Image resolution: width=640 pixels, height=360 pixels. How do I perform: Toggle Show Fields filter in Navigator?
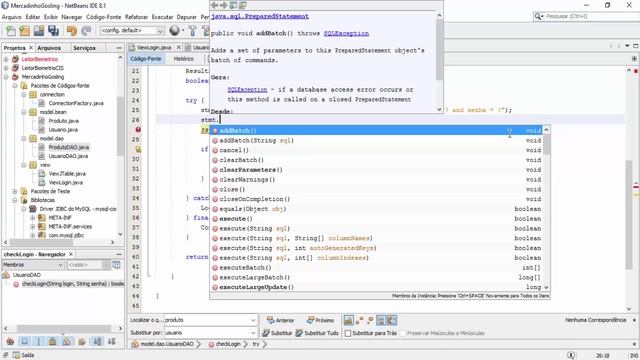tap(24, 341)
